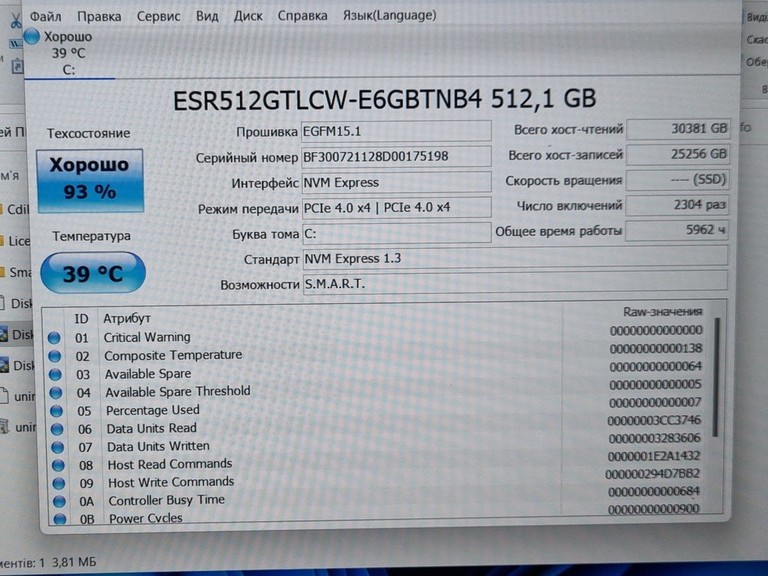Open the Сервис menu
This screenshot has width=768, height=576.
[158, 16]
